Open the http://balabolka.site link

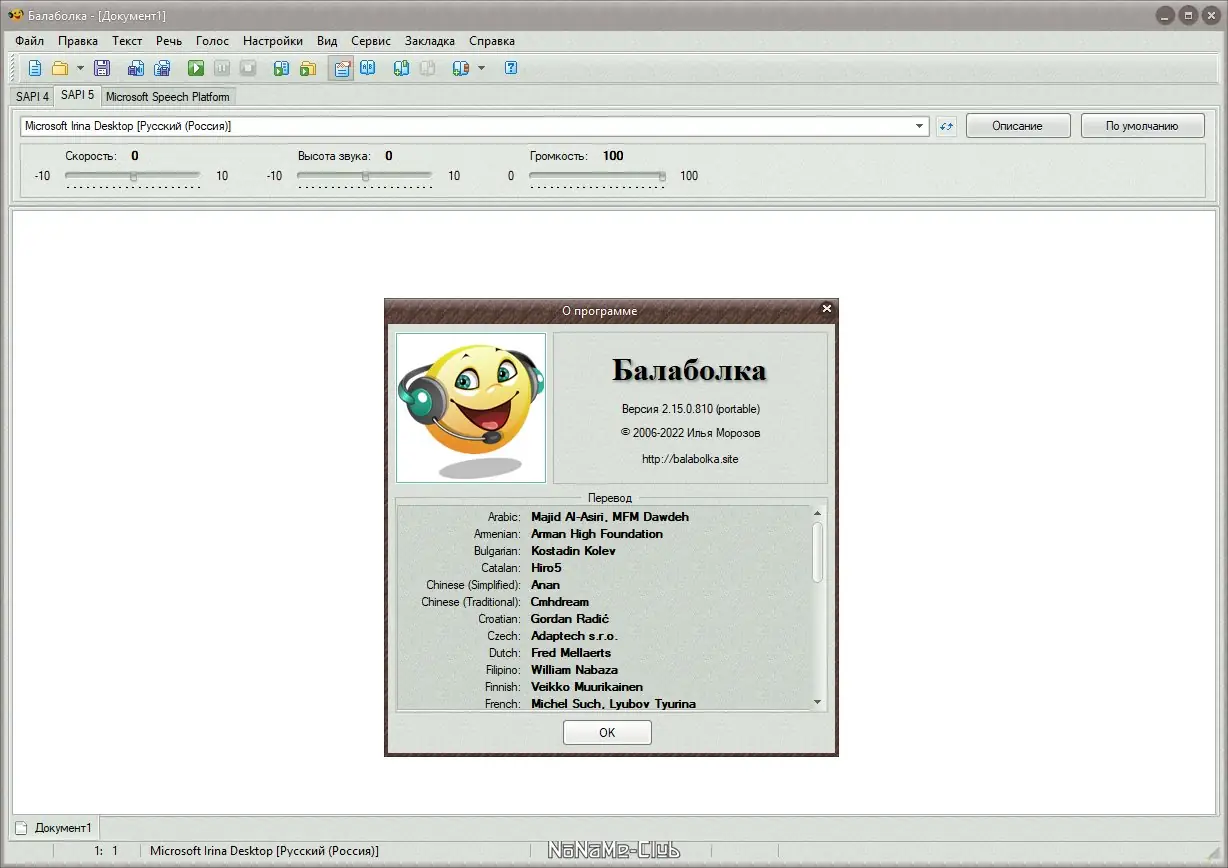point(690,459)
